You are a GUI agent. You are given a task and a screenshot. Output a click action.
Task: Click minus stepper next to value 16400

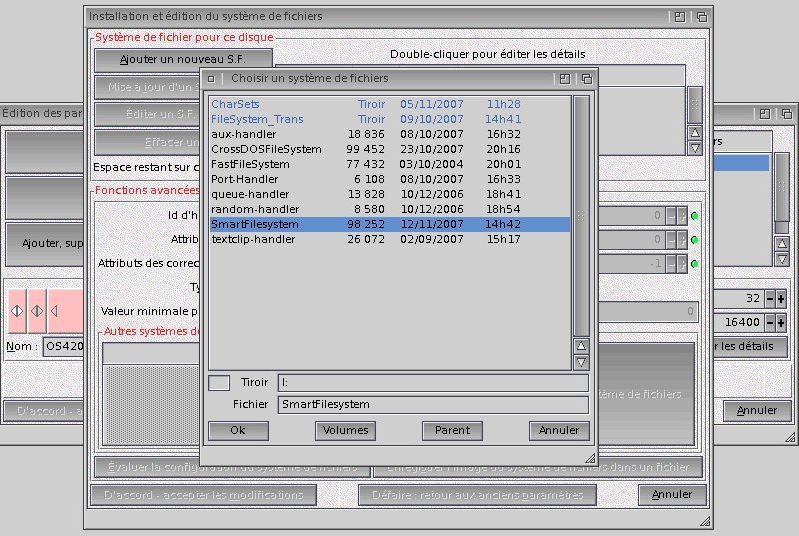[x=770, y=323]
